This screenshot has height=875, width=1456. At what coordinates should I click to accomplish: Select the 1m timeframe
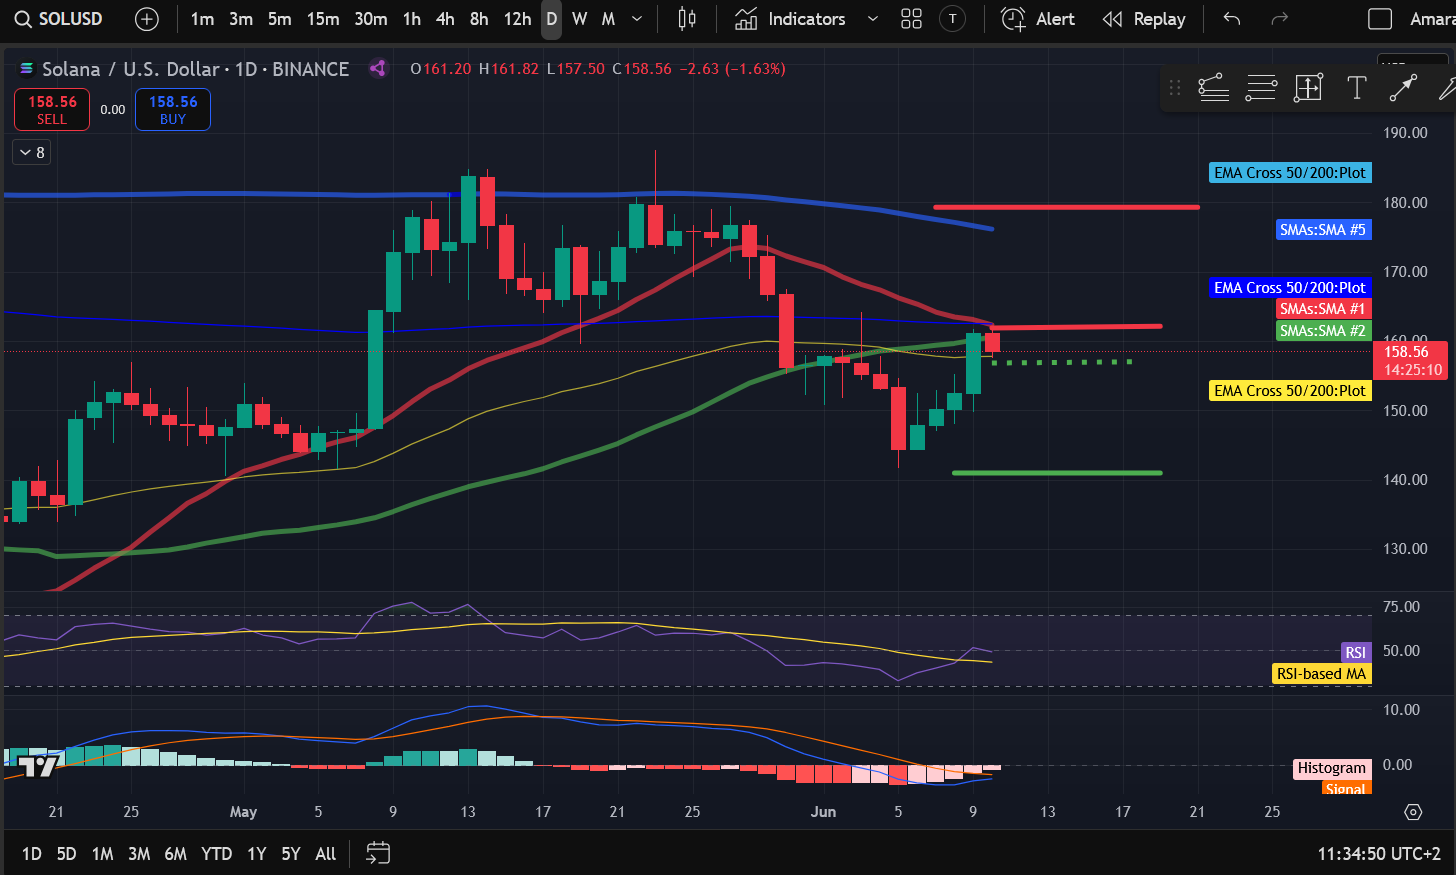pyautogui.click(x=202, y=19)
